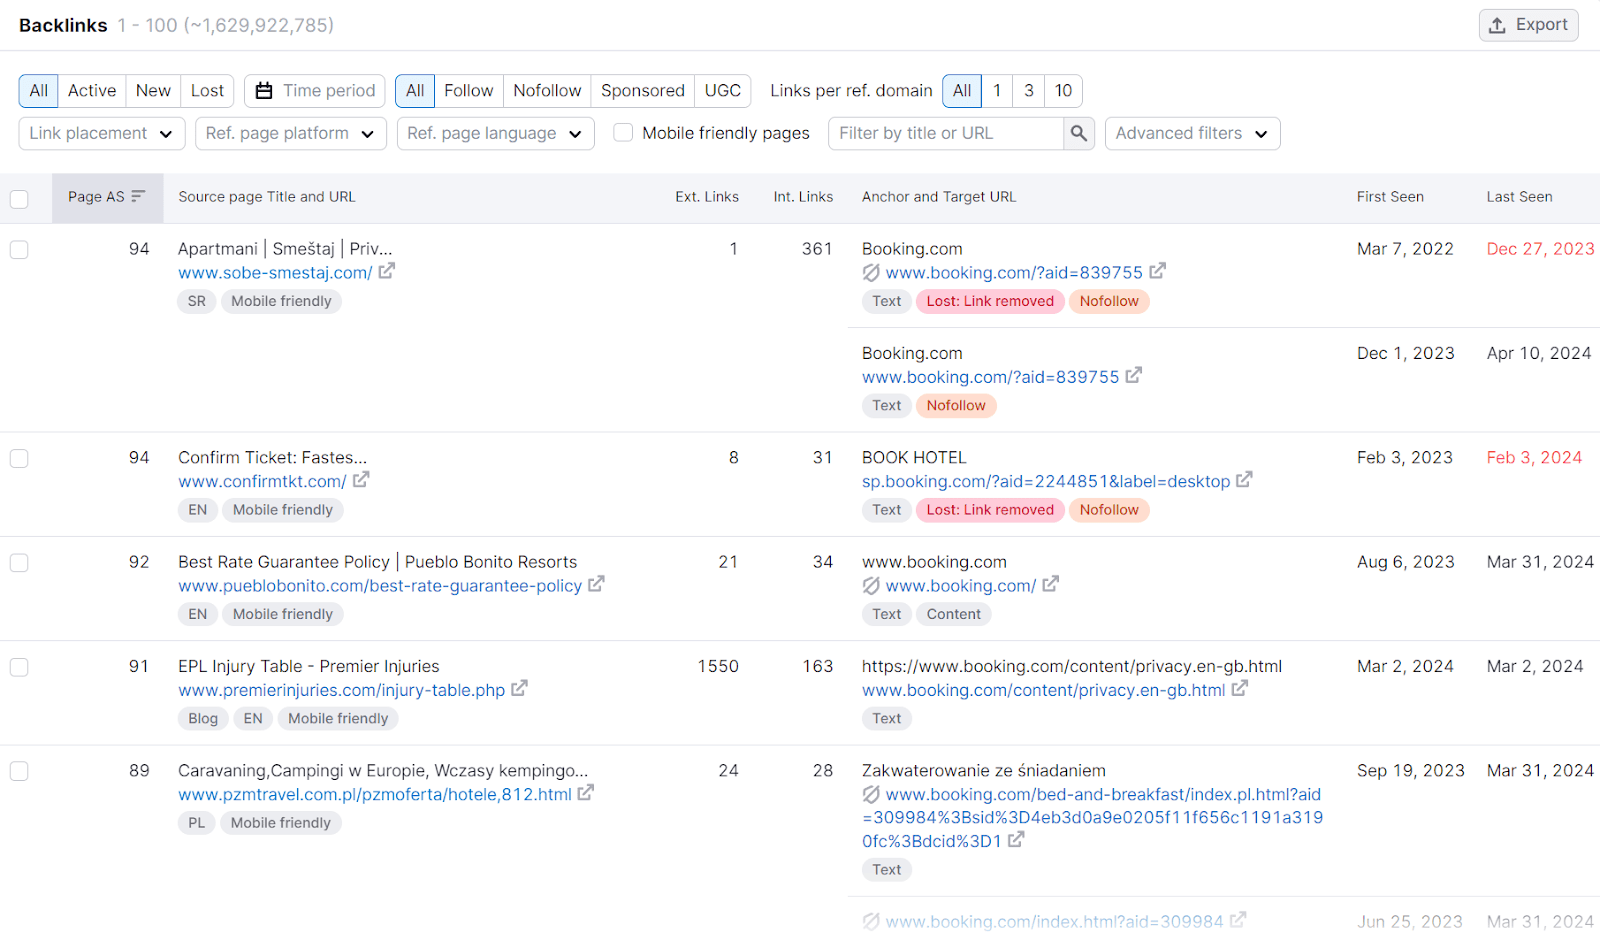Open external icon after bed-and-breakfast target URL
Image resolution: width=1600 pixels, height=948 pixels.
click(x=1016, y=840)
